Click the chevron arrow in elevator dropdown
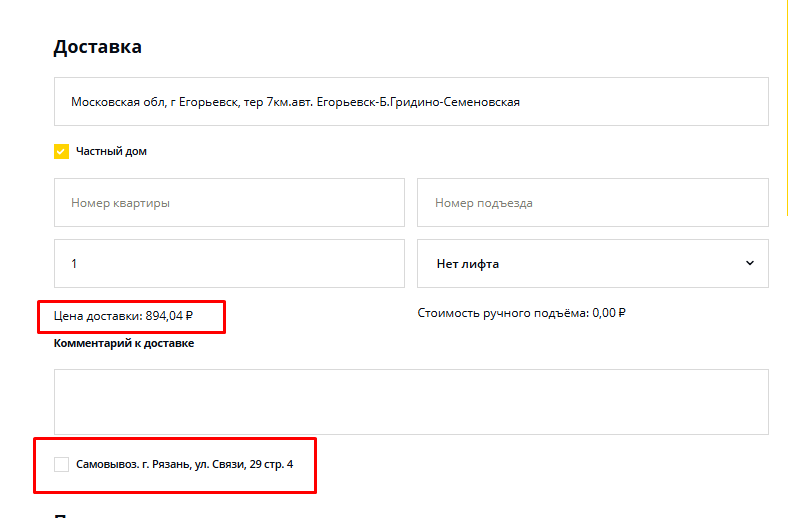The image size is (788, 518). 749,263
